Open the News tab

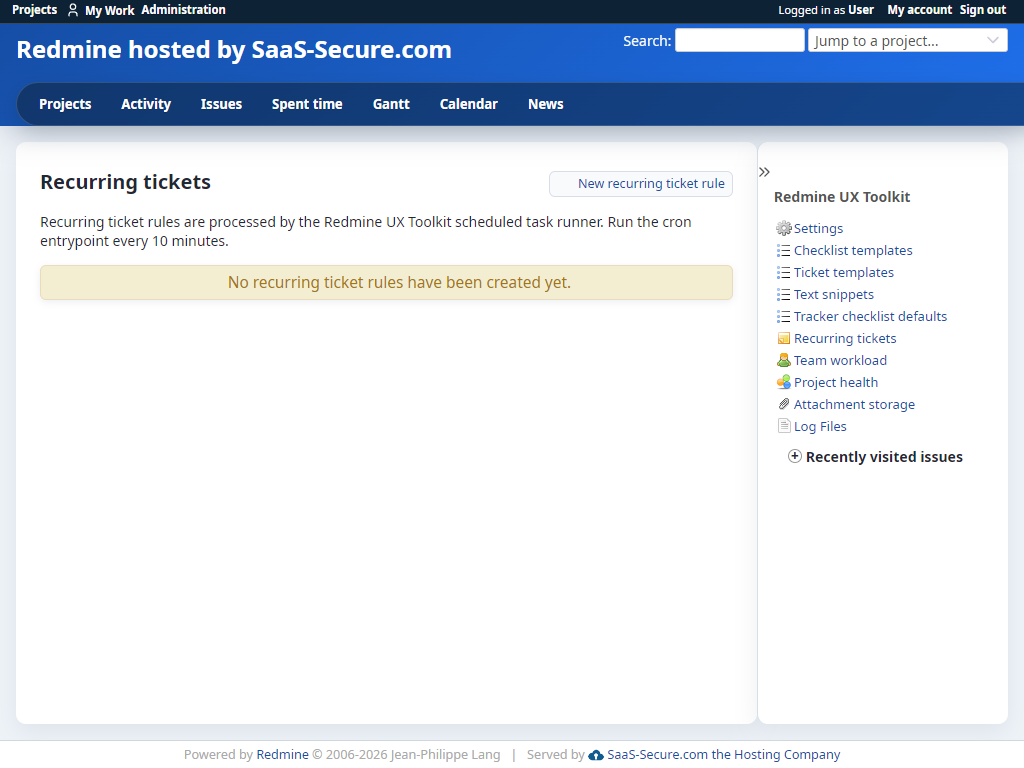click(x=546, y=104)
